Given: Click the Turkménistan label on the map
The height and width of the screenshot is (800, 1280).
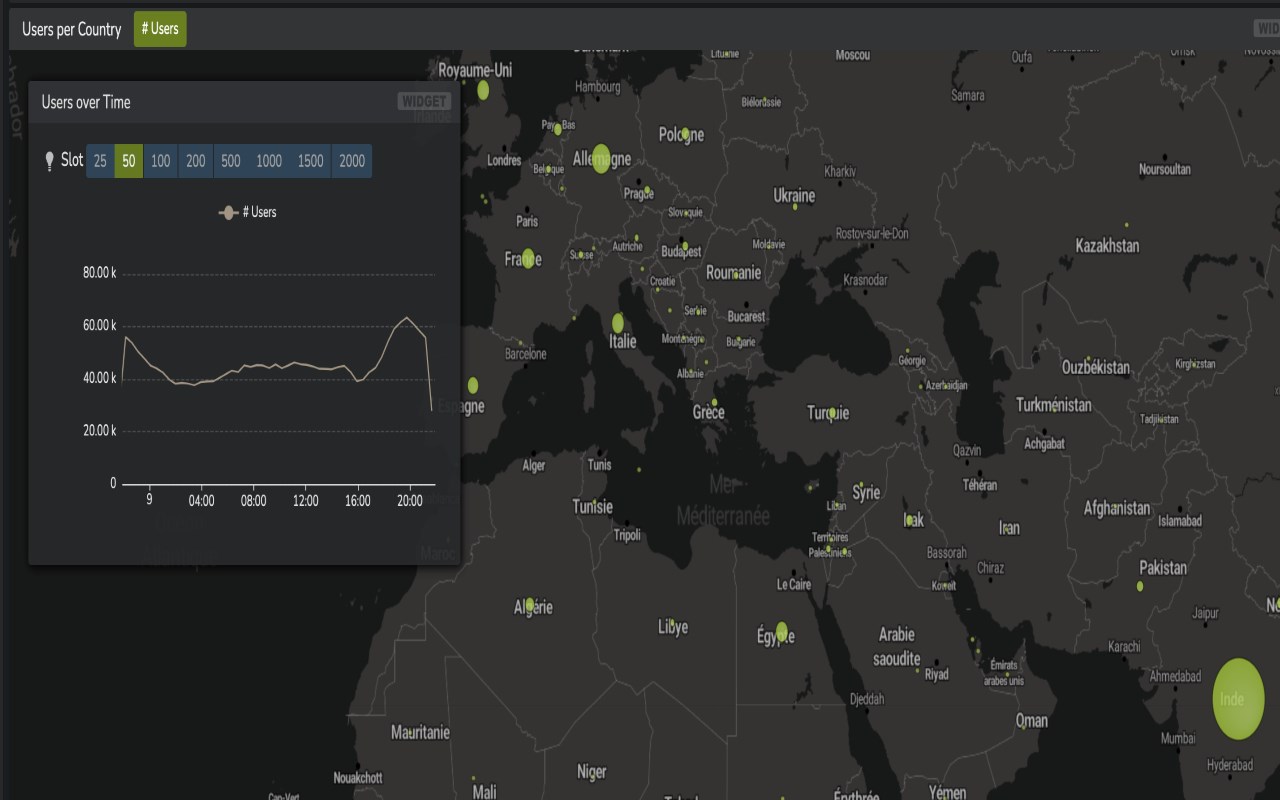Looking at the screenshot, I should [1054, 405].
